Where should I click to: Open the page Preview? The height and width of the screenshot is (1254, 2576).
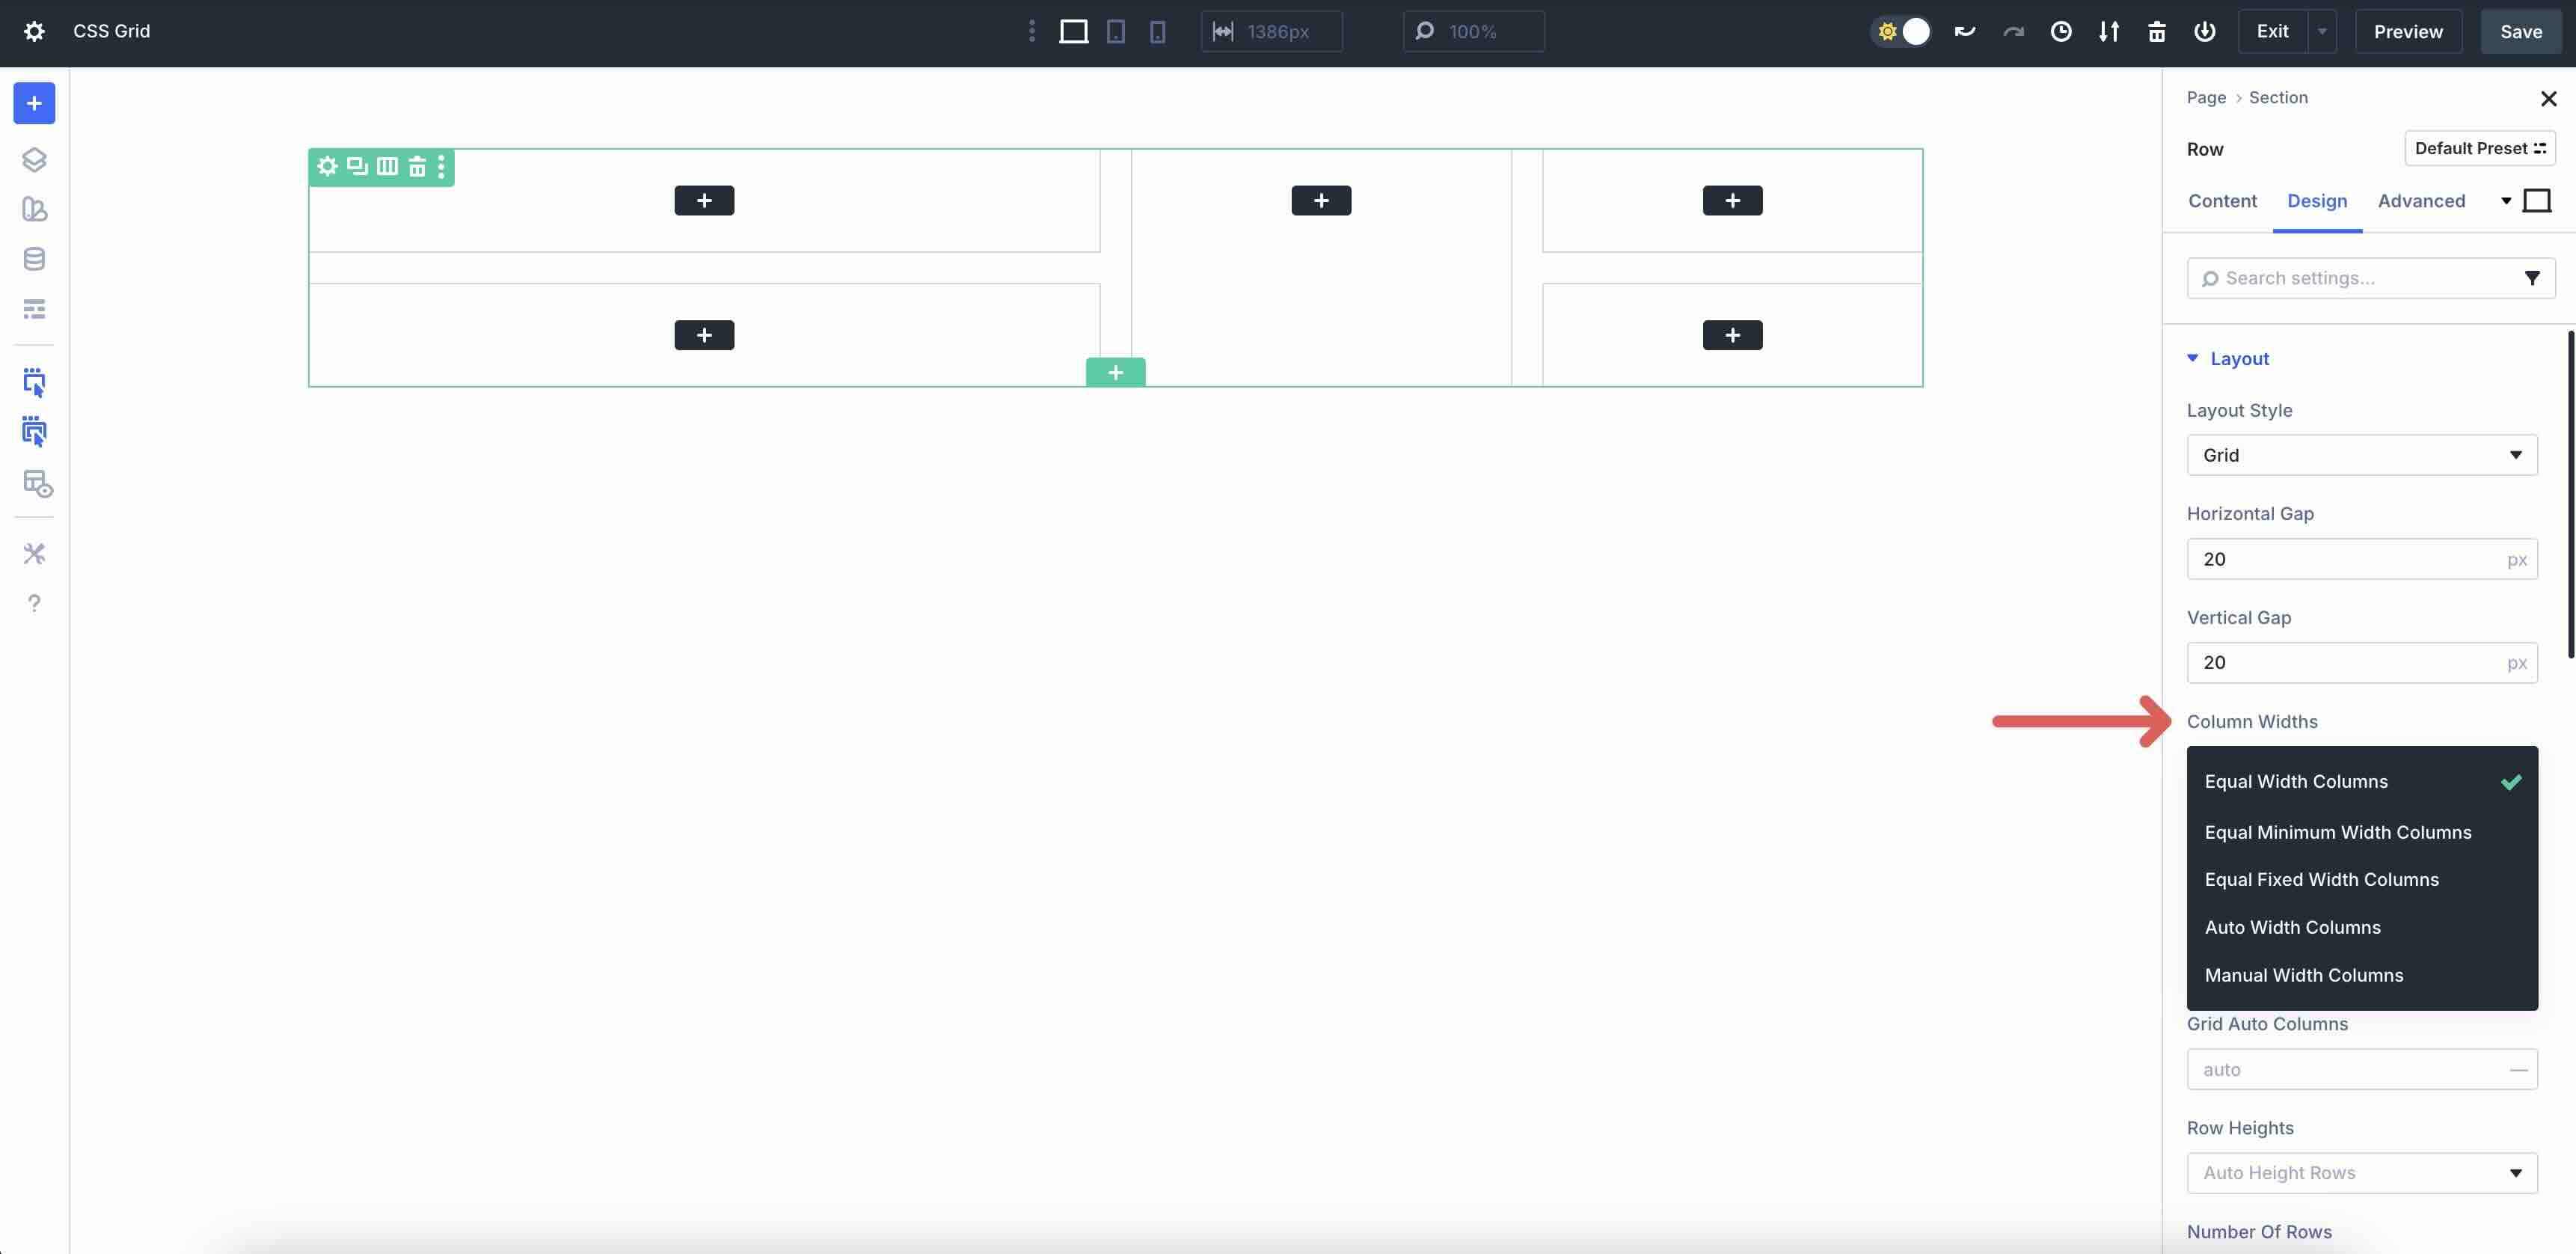pos(2407,31)
